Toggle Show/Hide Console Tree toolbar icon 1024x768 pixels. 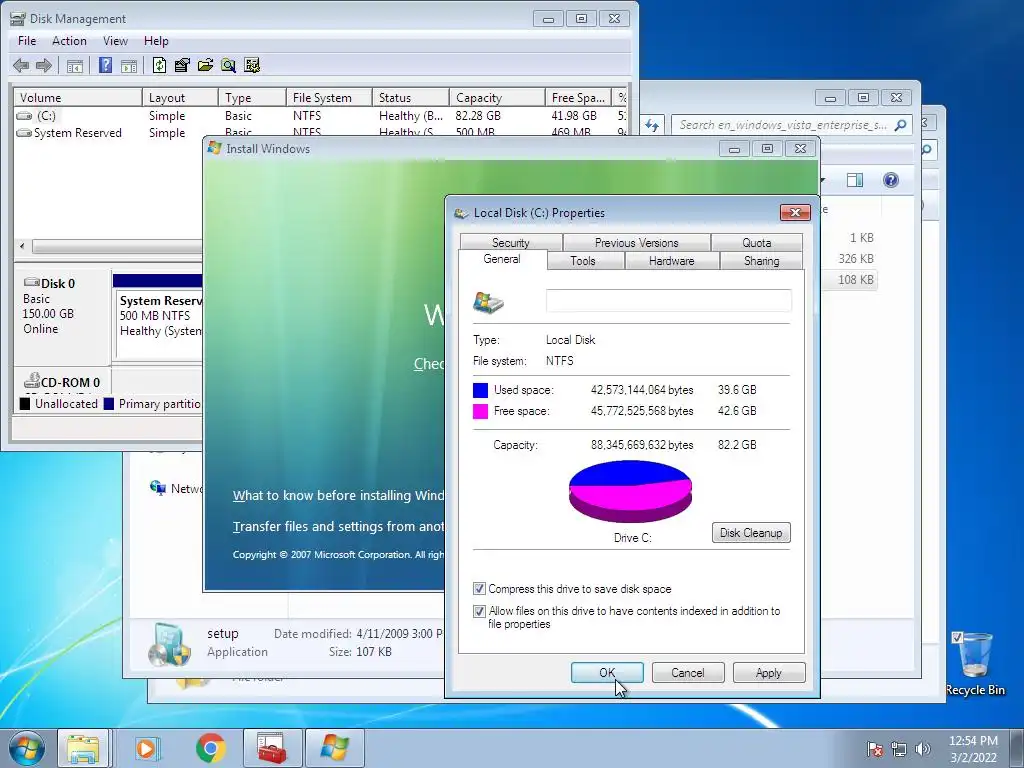click(75, 65)
